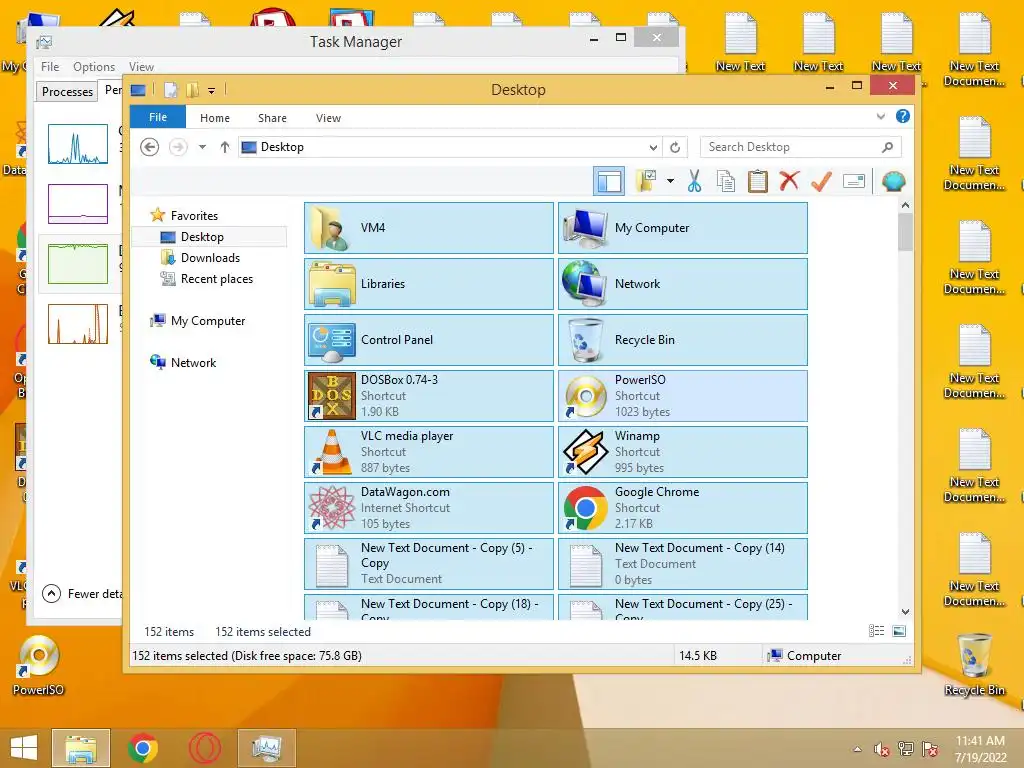
Task: Open the Explorer Help question mark
Action: [903, 116]
